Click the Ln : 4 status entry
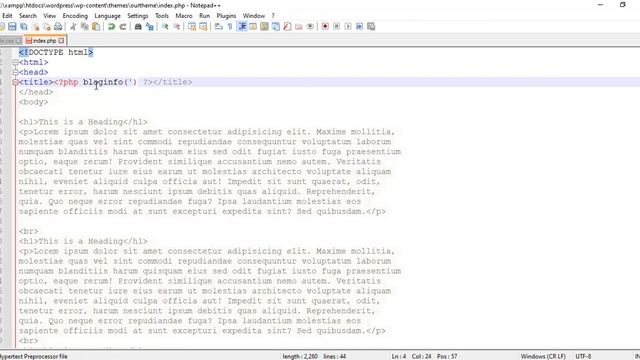 [399, 356]
